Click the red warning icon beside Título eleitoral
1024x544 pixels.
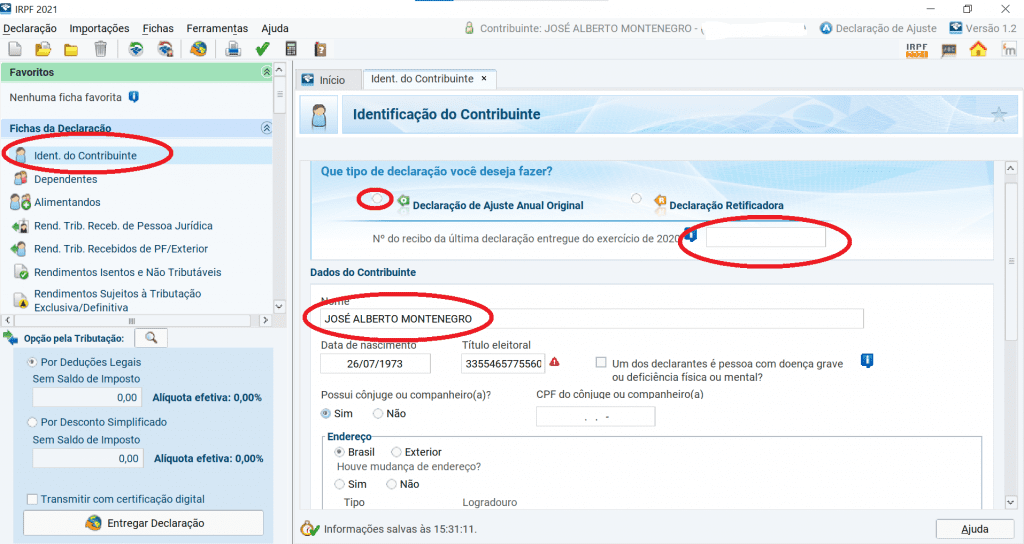[x=554, y=362]
